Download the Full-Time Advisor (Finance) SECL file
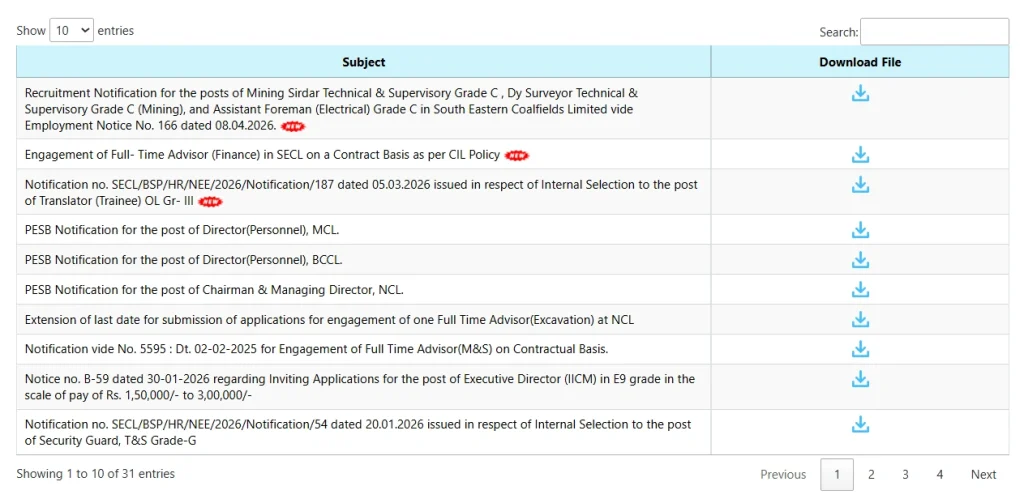1024x503 pixels. coord(860,155)
